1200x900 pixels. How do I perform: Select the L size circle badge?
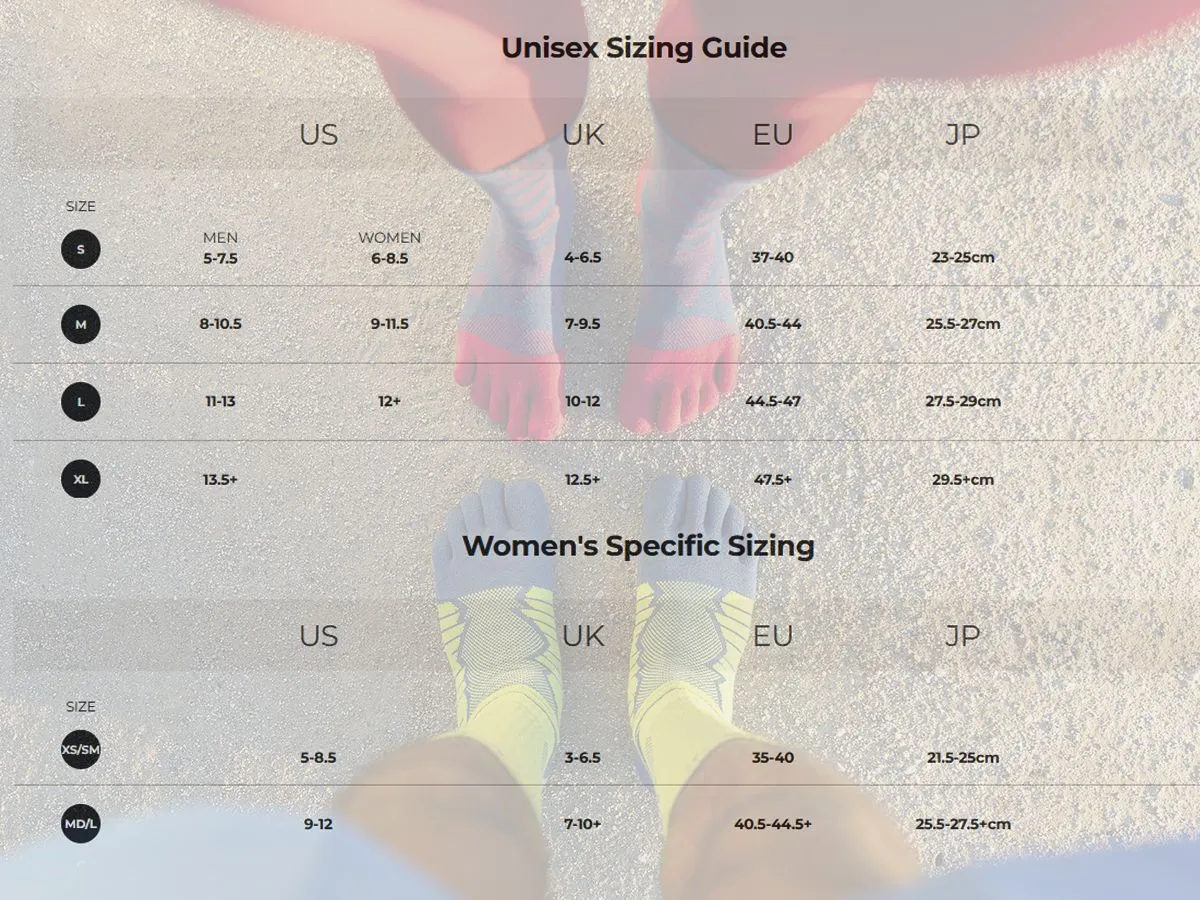pos(81,402)
